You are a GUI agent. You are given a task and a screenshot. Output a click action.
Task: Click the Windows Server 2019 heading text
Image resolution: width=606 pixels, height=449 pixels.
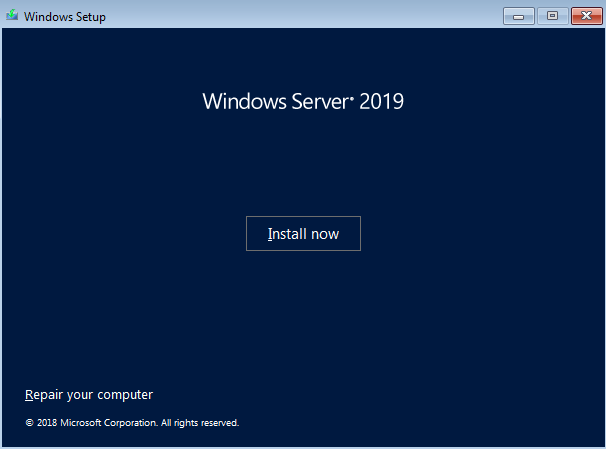303,101
